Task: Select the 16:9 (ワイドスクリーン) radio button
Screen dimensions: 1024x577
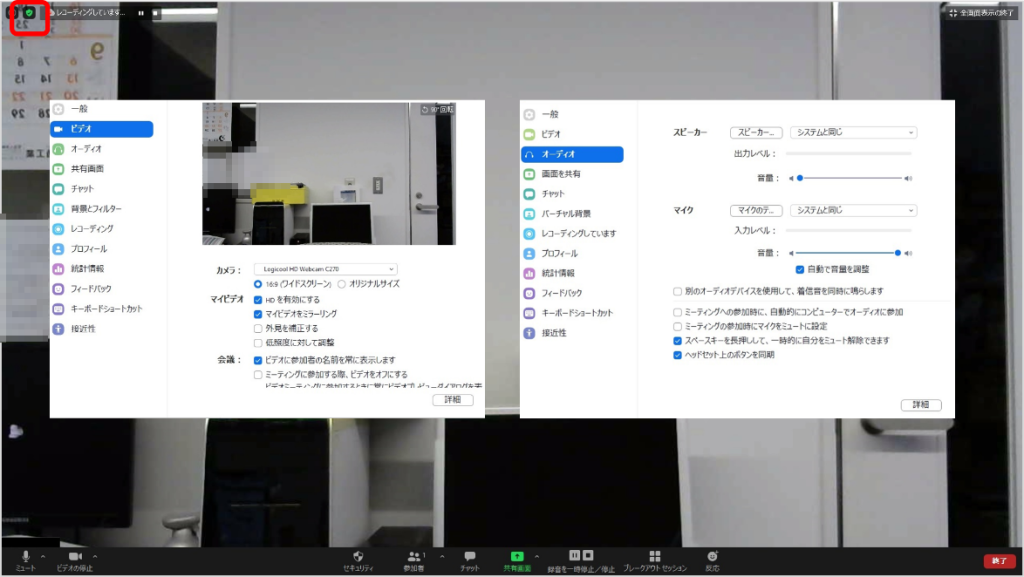Action: pos(258,284)
